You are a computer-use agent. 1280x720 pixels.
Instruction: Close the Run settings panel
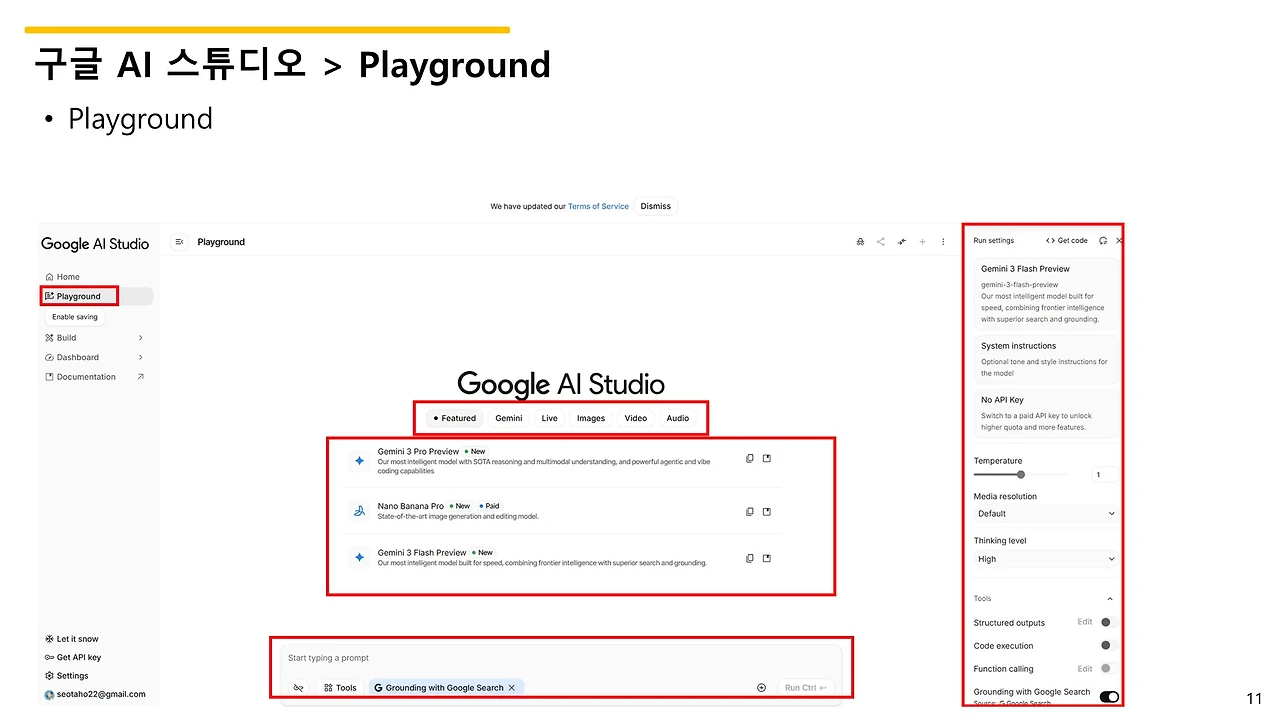[x=1119, y=241]
